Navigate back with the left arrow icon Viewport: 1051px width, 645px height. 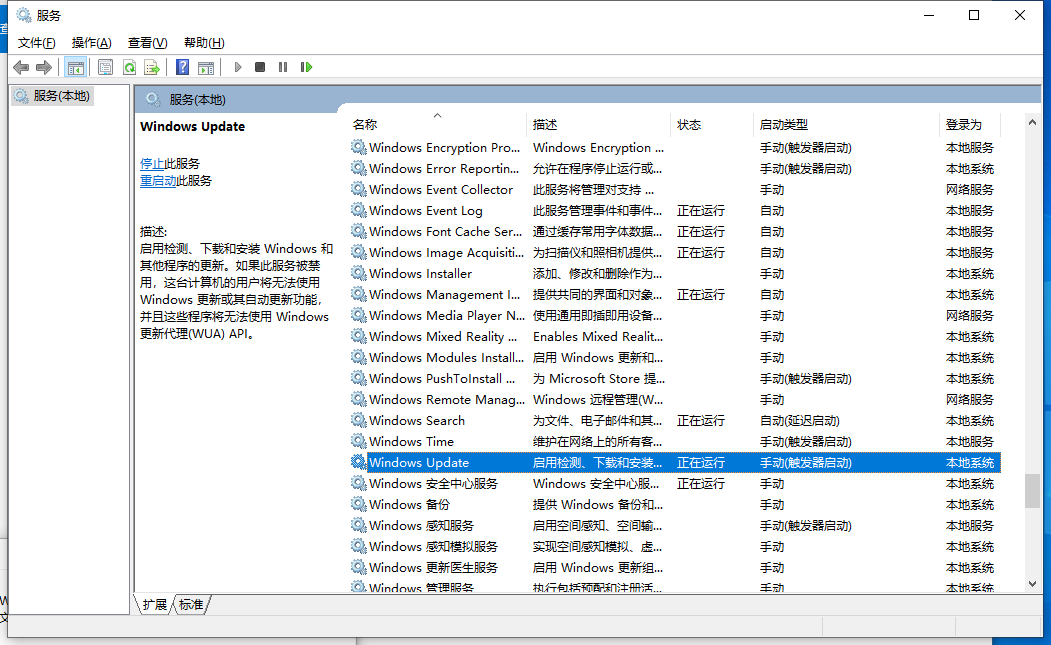click(x=22, y=67)
